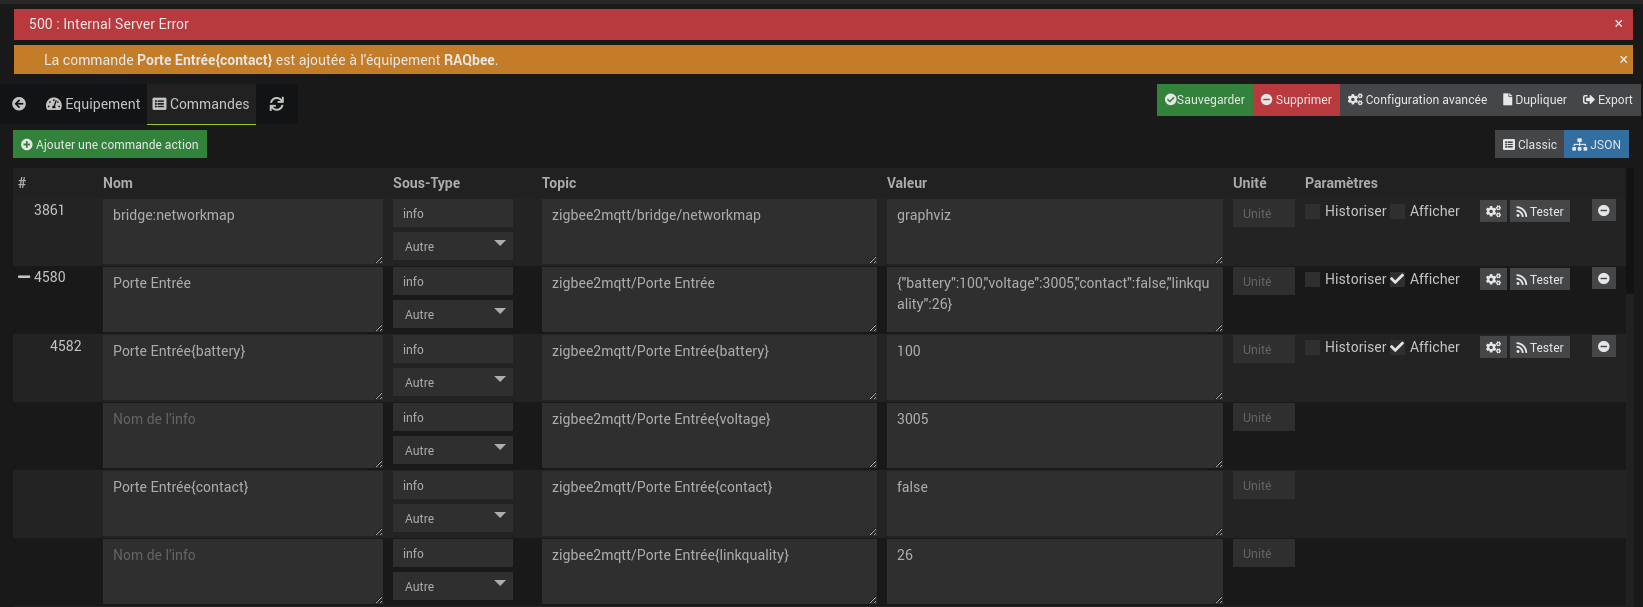1643x607 pixels.
Task: Close the orange command added notification
Action: [1623, 60]
